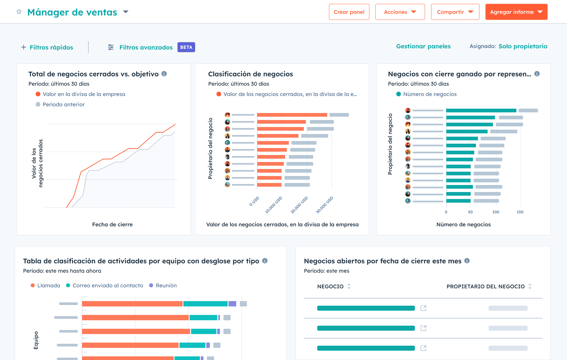Show info for Tabla de clasificación de actividades report
This screenshot has width=567, height=360.
click(x=265, y=261)
